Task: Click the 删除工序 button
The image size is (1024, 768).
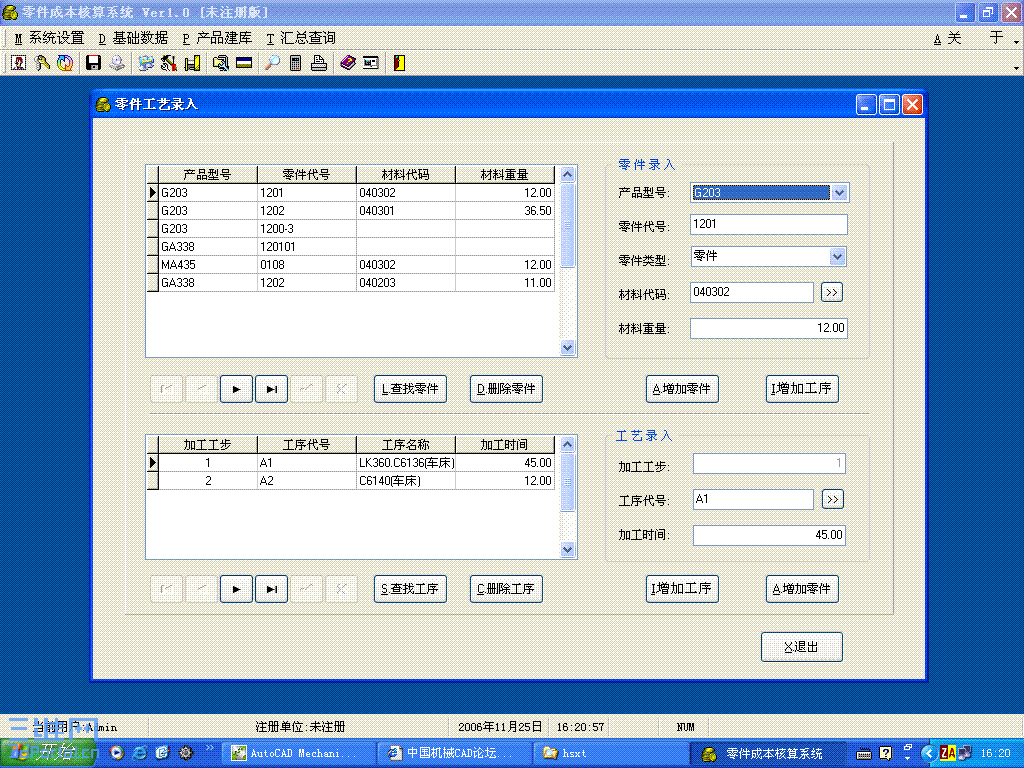Action: point(506,589)
